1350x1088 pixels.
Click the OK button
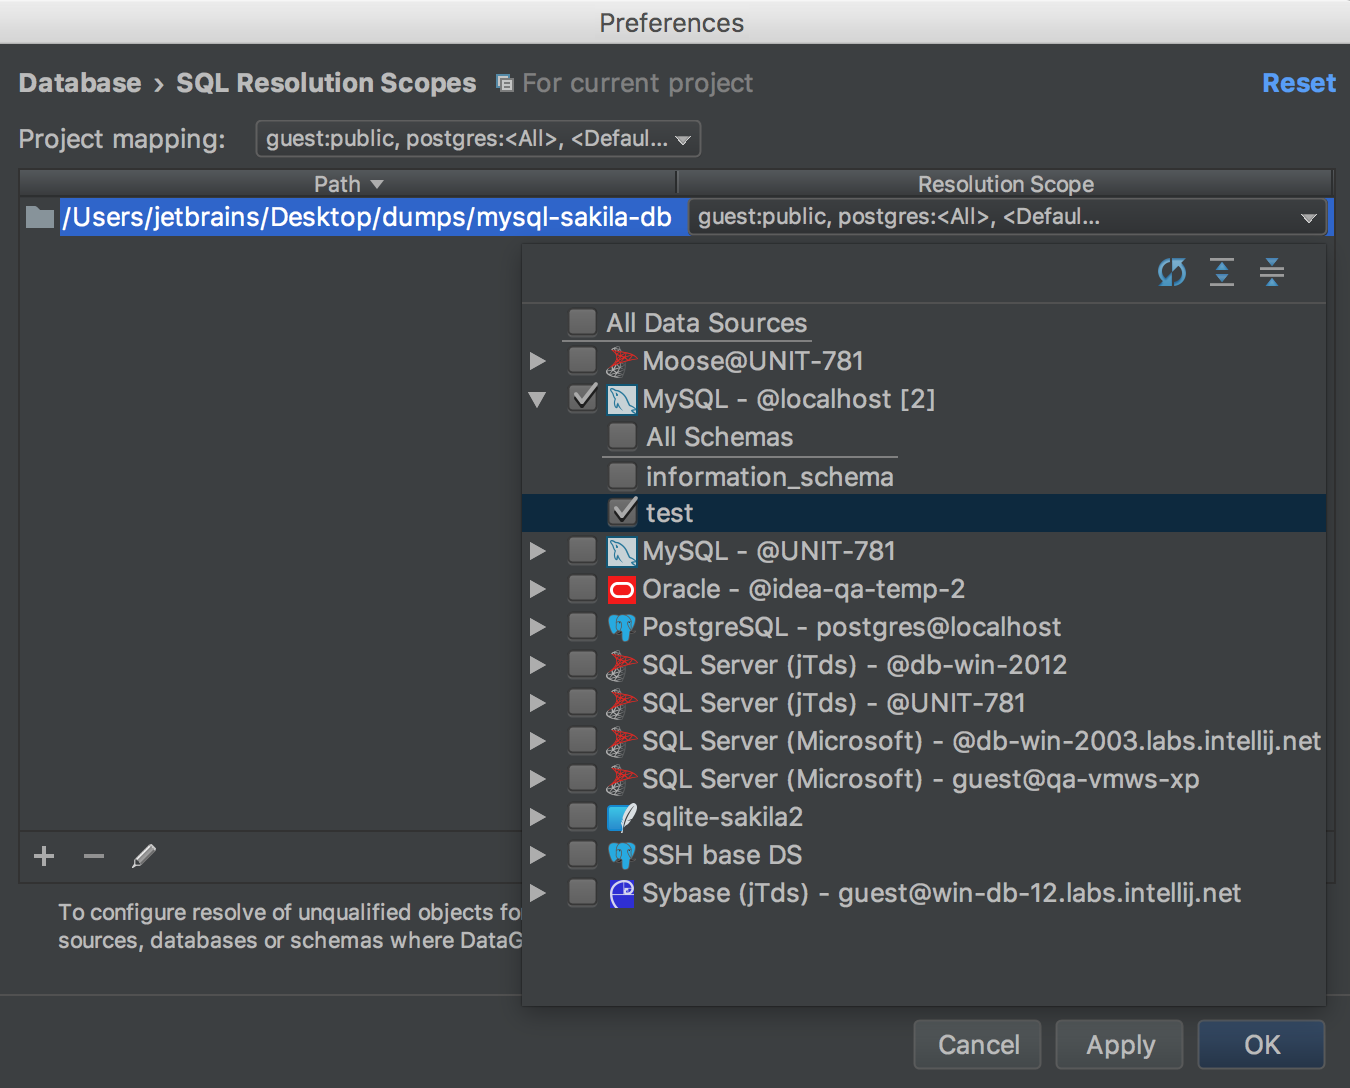pyautogui.click(x=1261, y=1045)
